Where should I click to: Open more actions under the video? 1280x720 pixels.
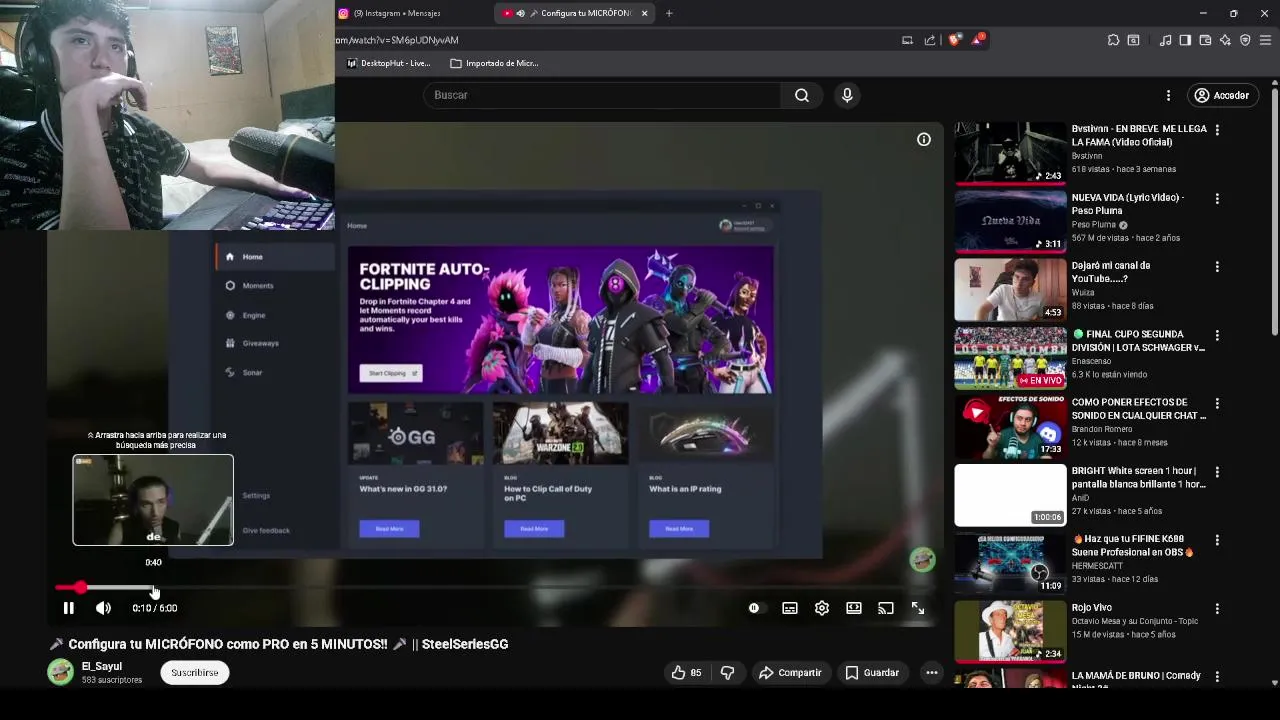coord(932,673)
